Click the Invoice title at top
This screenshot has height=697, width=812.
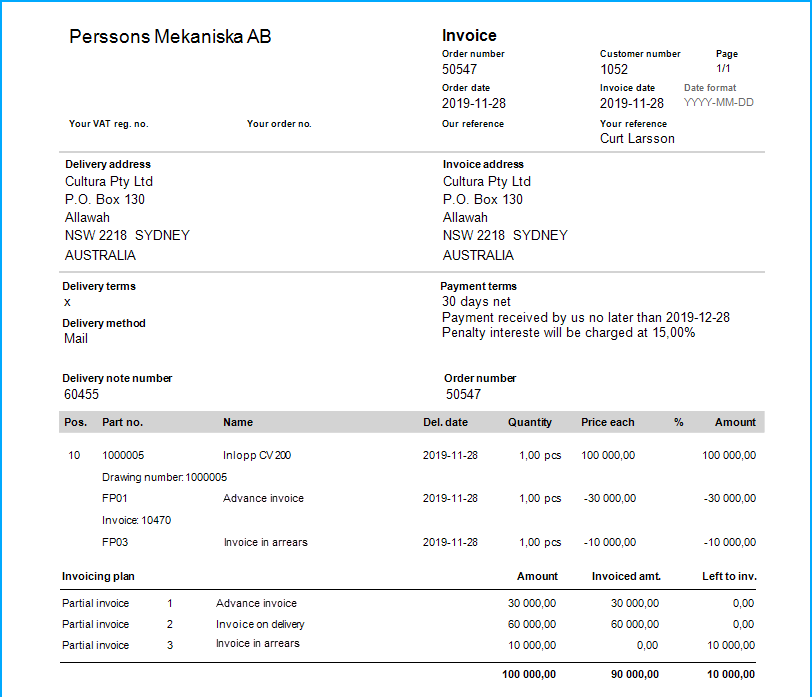click(469, 36)
